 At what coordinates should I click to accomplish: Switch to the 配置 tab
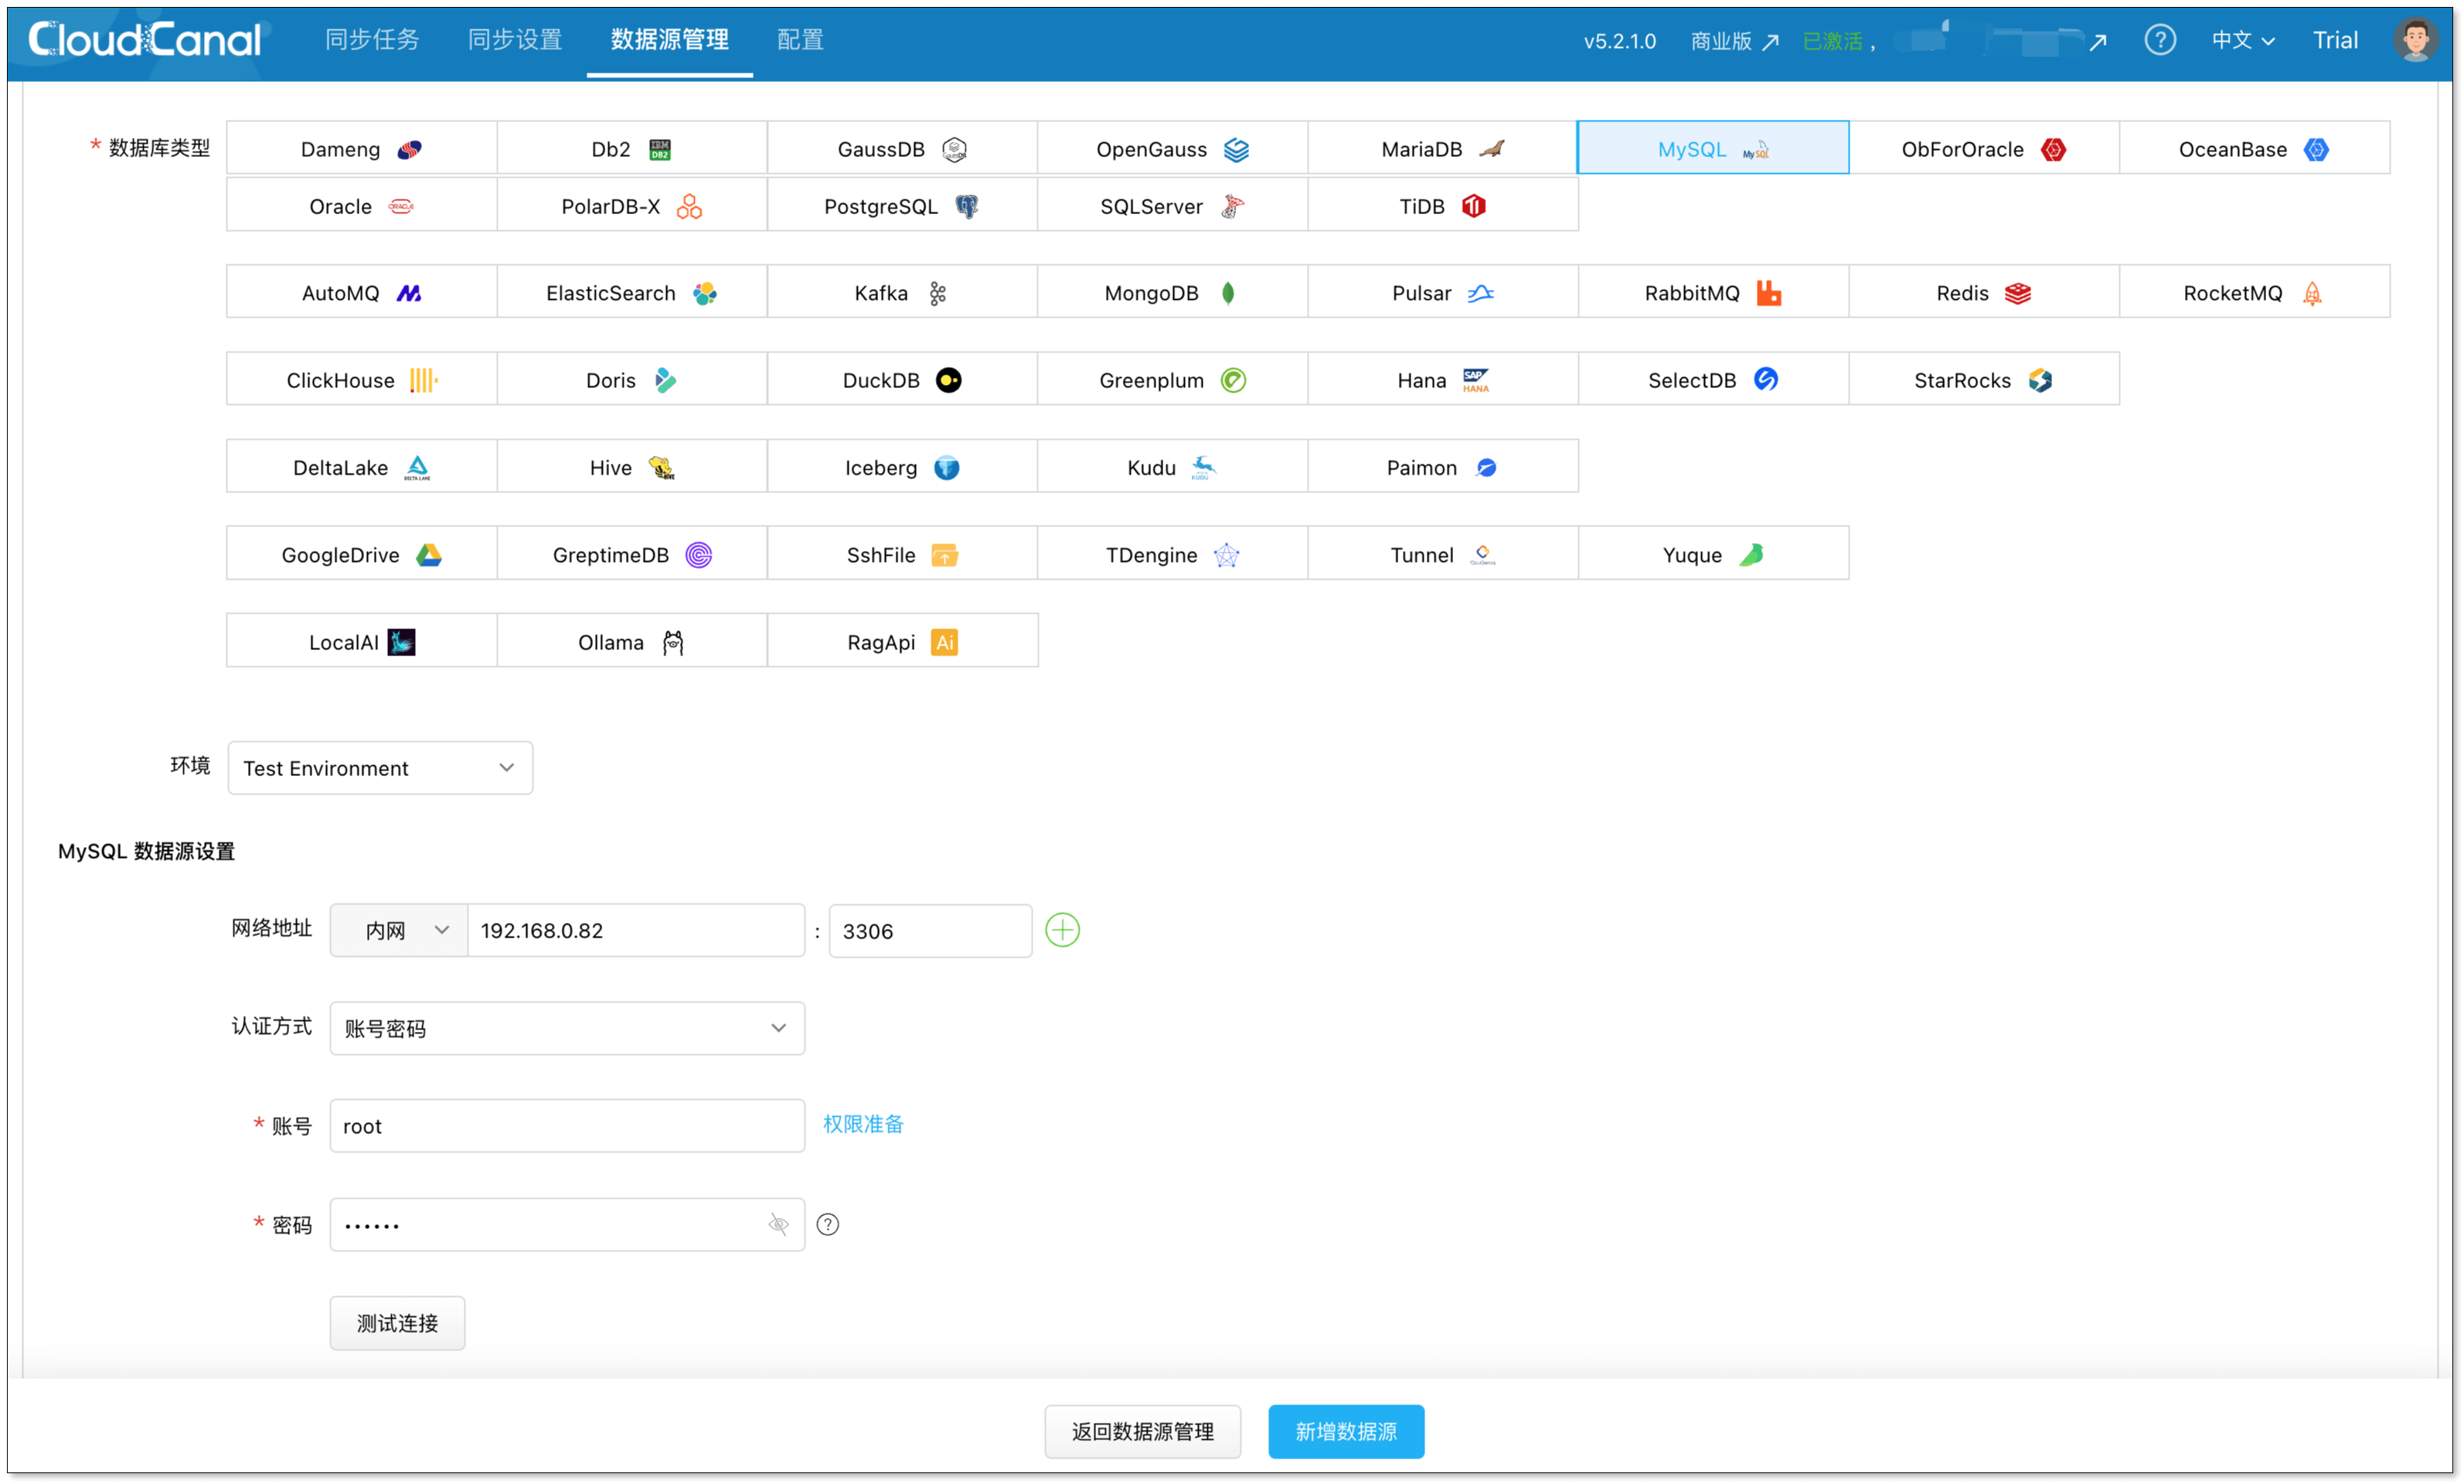tap(799, 40)
